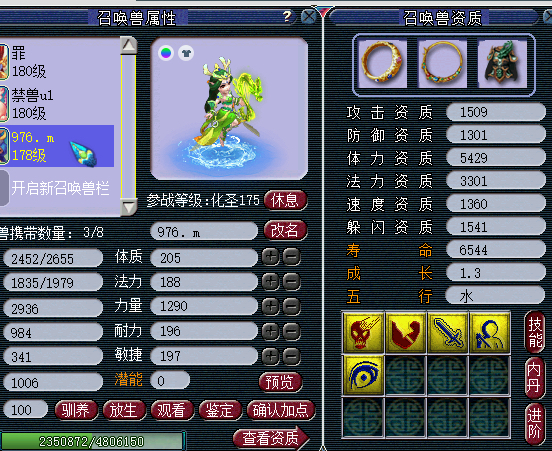This screenshot has width=552, height=451.
Task: Click the 休息 button
Action: [285, 201]
